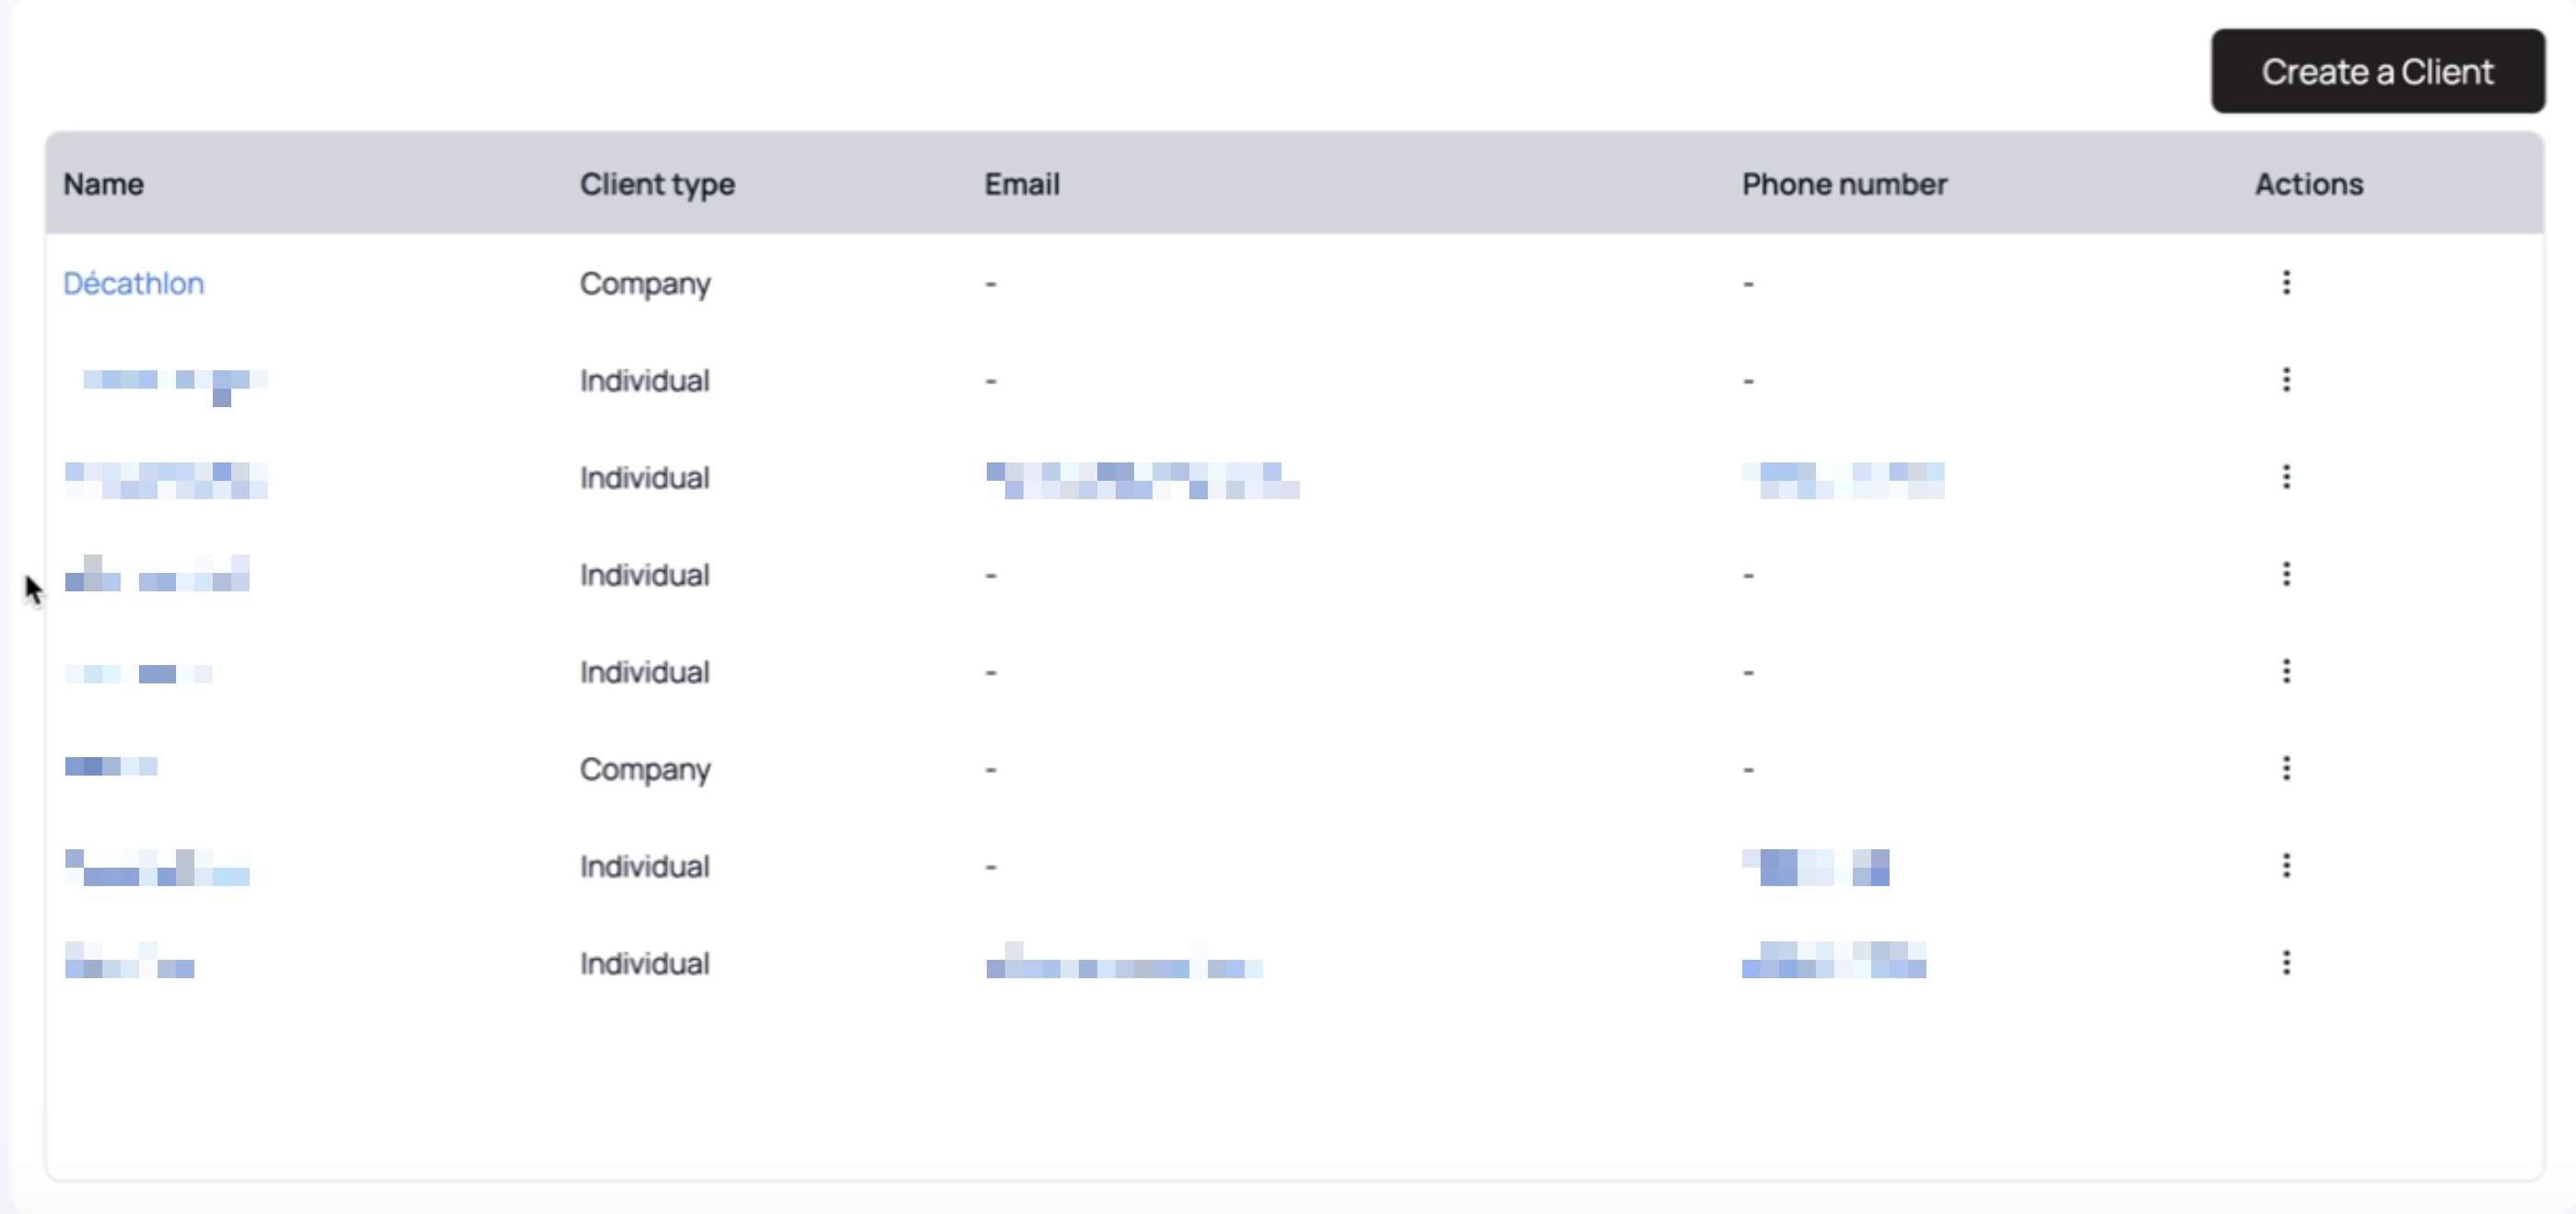Image resolution: width=2576 pixels, height=1214 pixels.
Task: Click the Phone number column header
Action: pyautogui.click(x=1844, y=184)
